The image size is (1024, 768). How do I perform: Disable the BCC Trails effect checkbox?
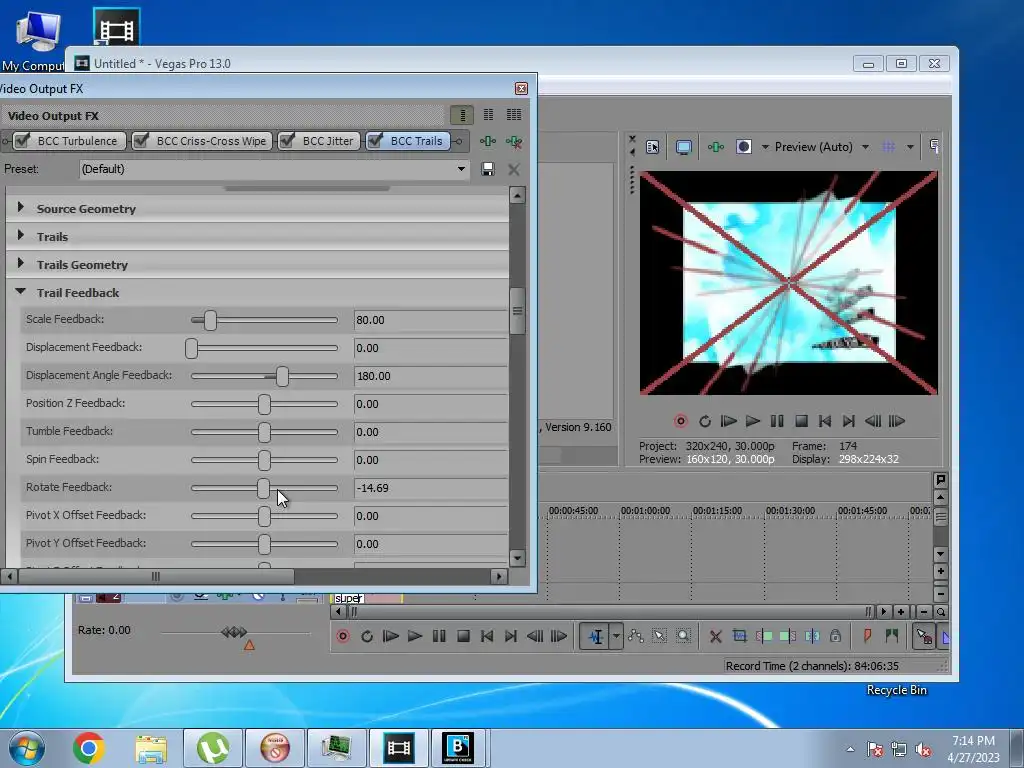click(375, 140)
